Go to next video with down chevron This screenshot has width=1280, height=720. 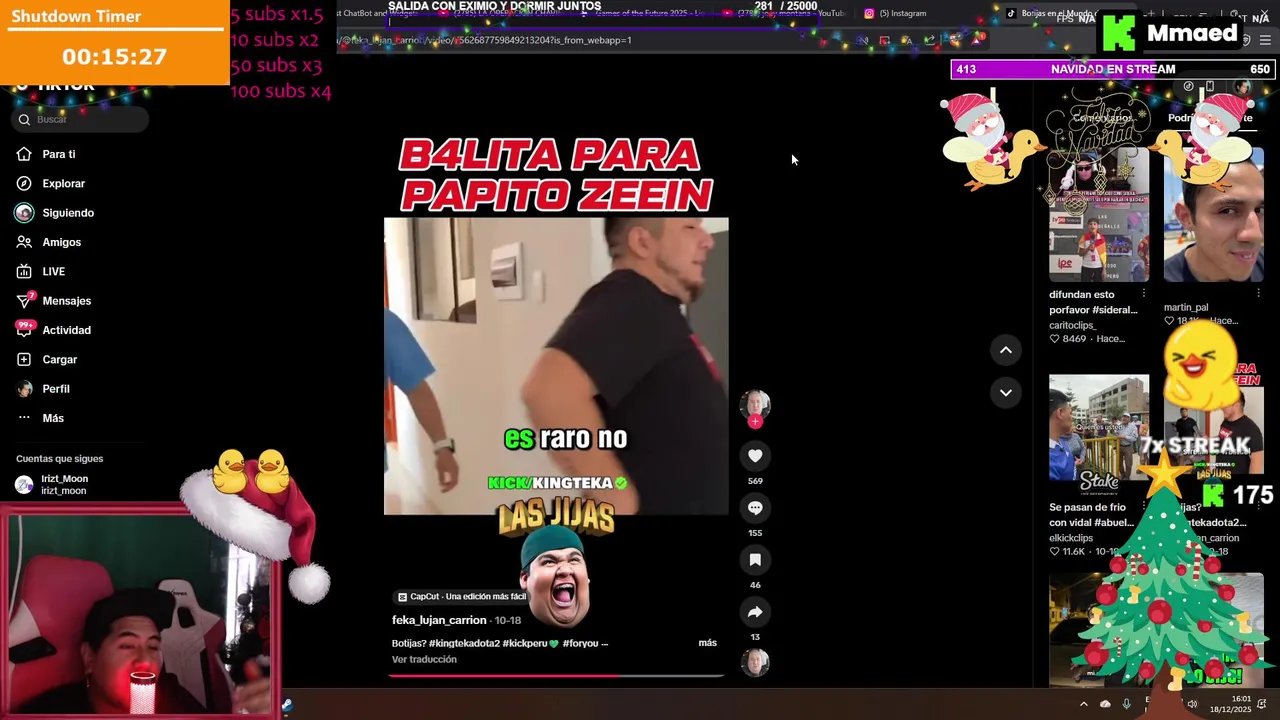point(1006,392)
